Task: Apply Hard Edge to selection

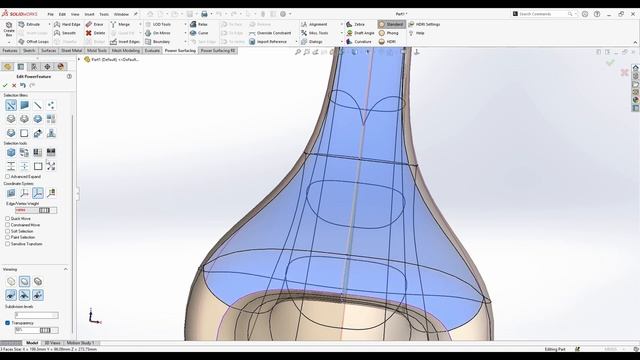Action: click(x=68, y=24)
